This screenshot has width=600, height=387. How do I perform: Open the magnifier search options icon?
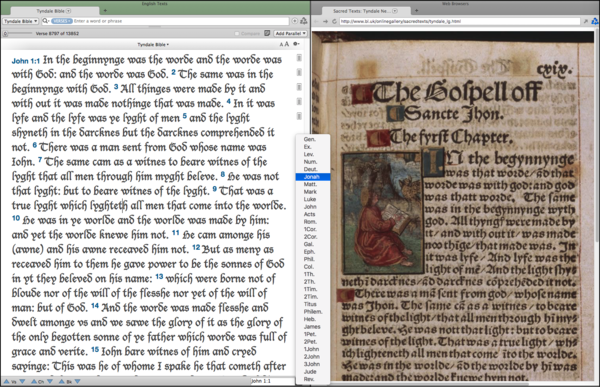46,21
